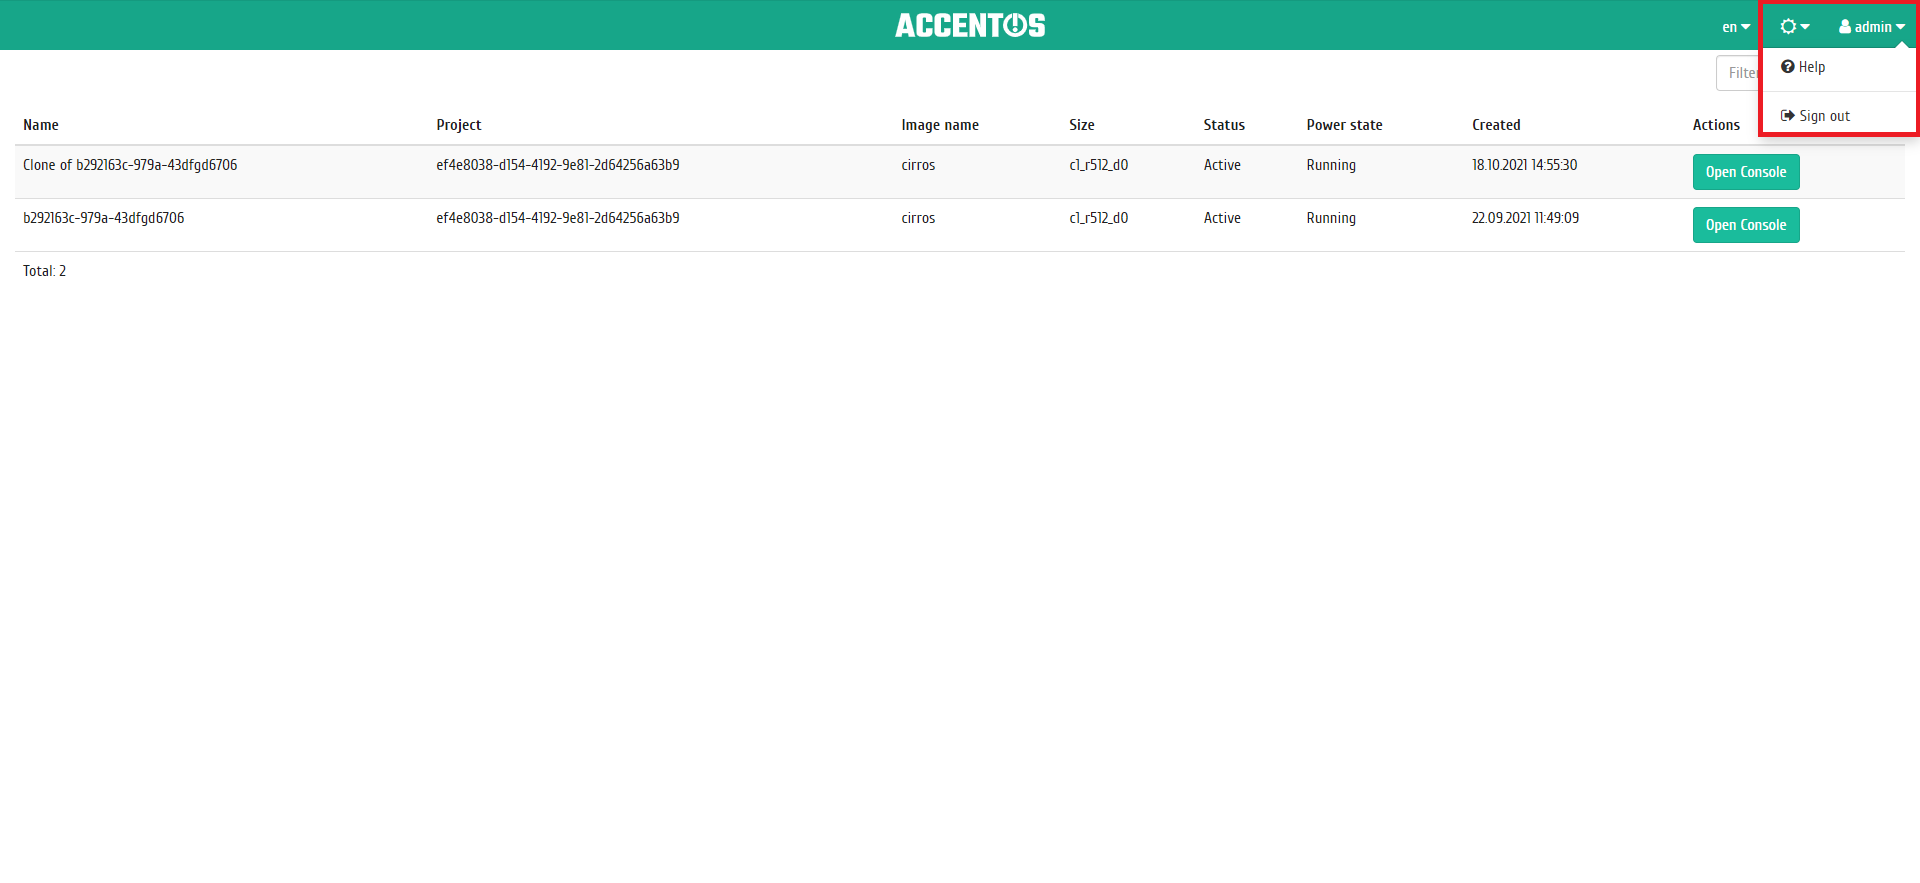
Task: Select Running power state in Clone row
Action: 1331,165
